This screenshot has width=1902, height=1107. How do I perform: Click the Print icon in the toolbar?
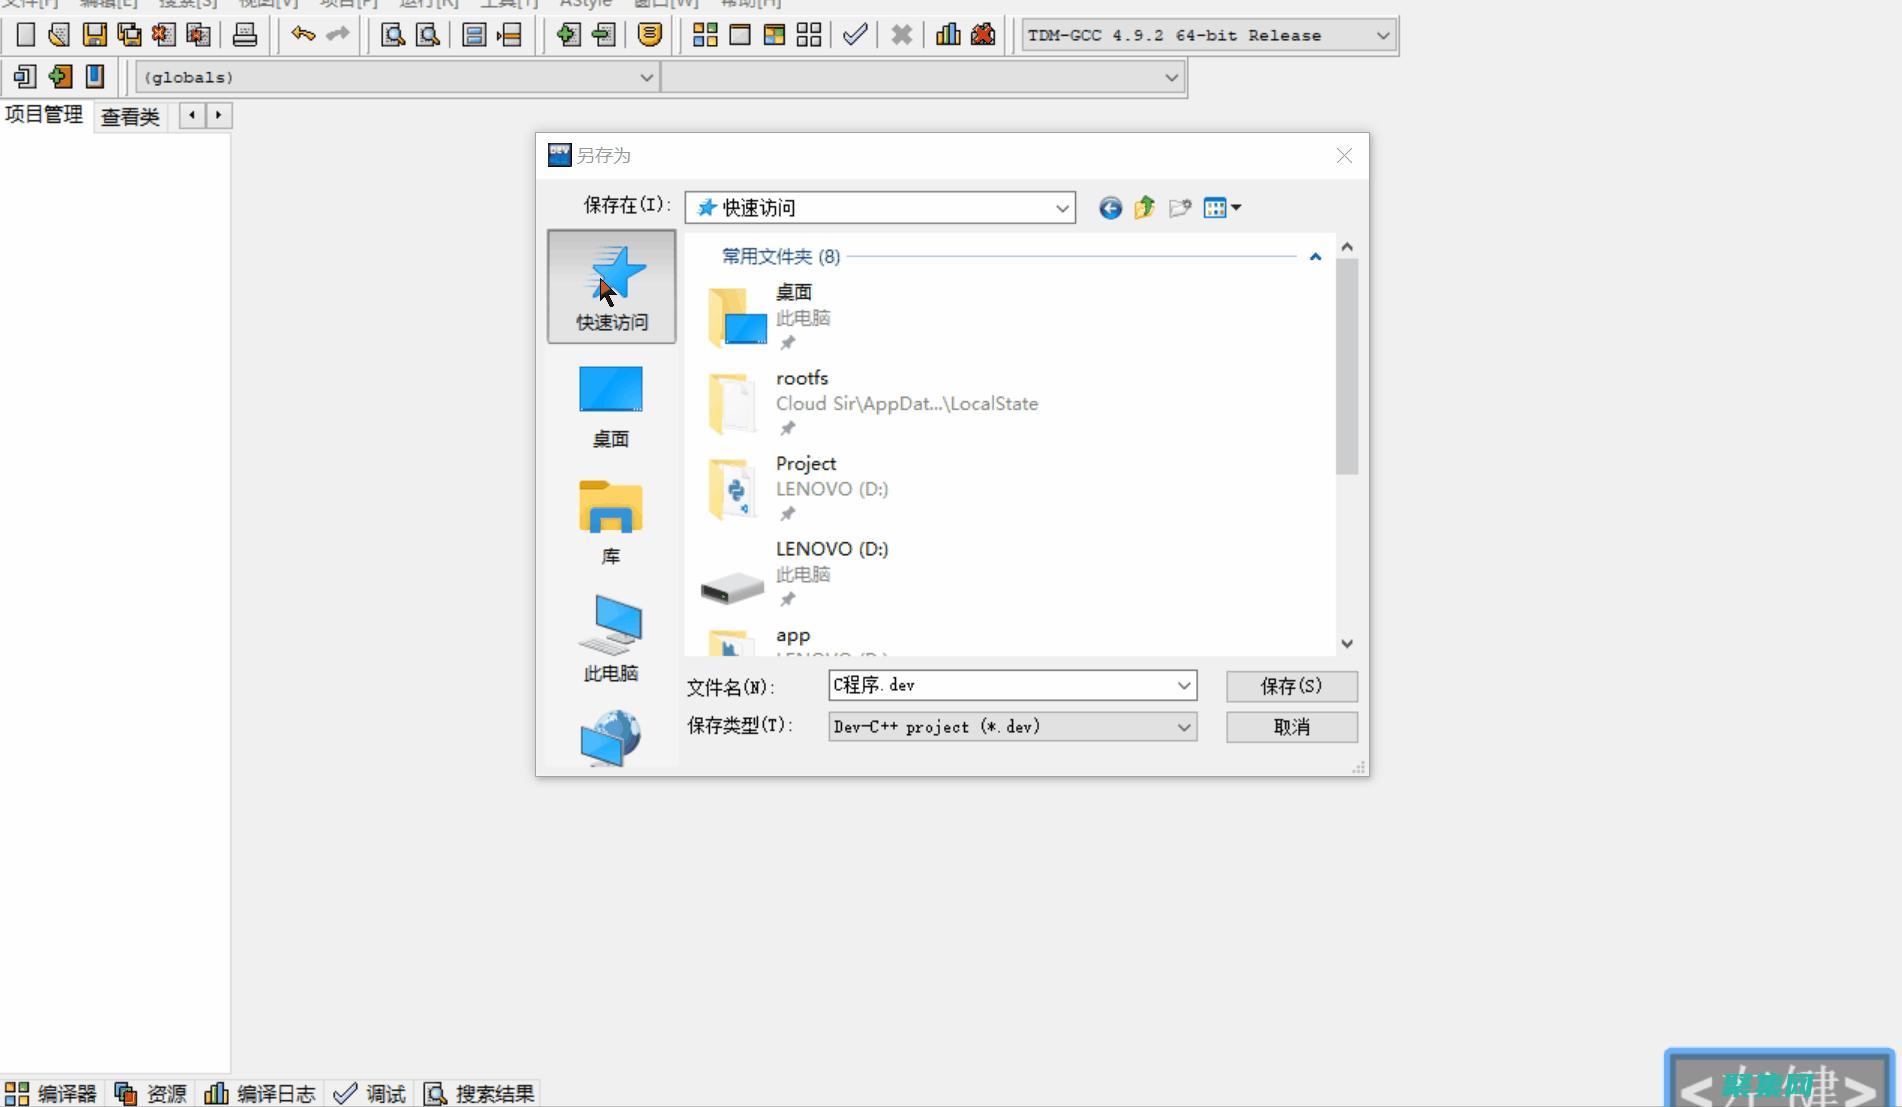245,35
